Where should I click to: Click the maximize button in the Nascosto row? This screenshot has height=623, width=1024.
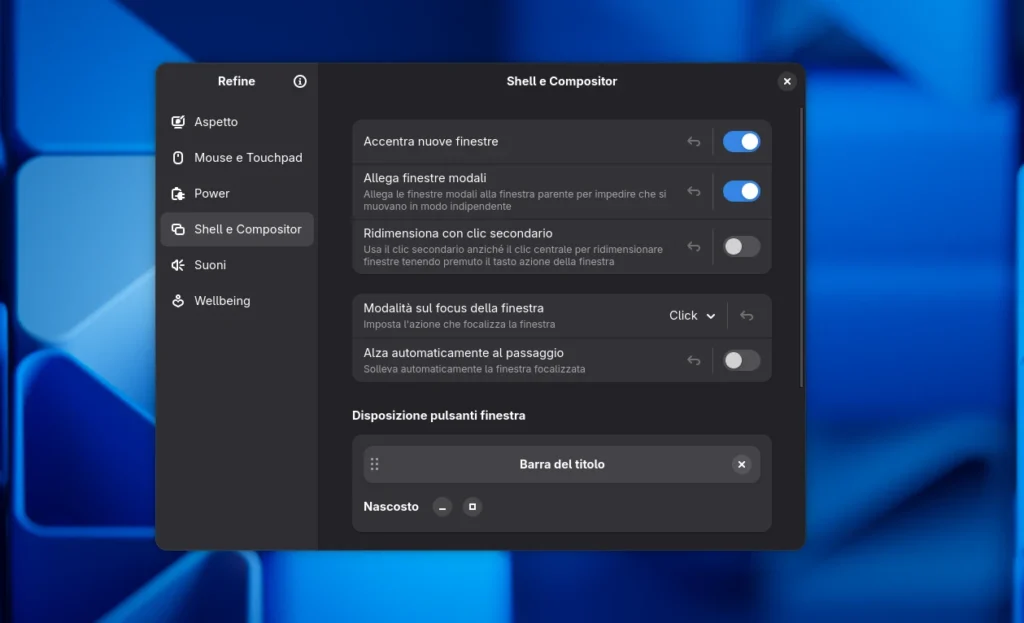[x=471, y=507]
